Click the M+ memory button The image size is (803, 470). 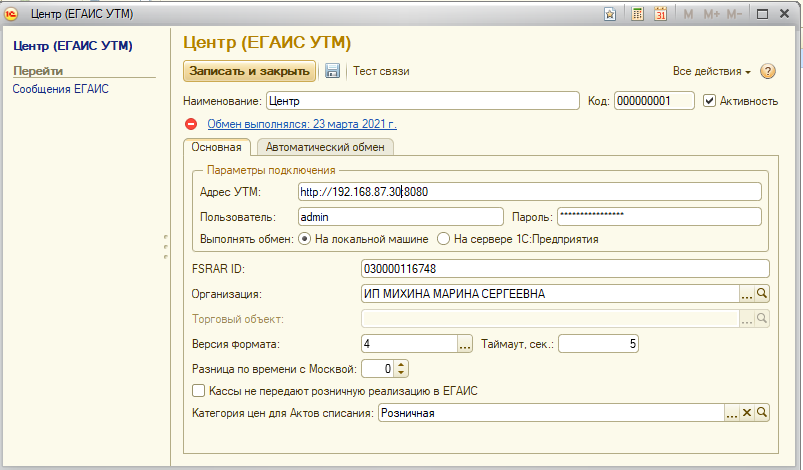[711, 14]
